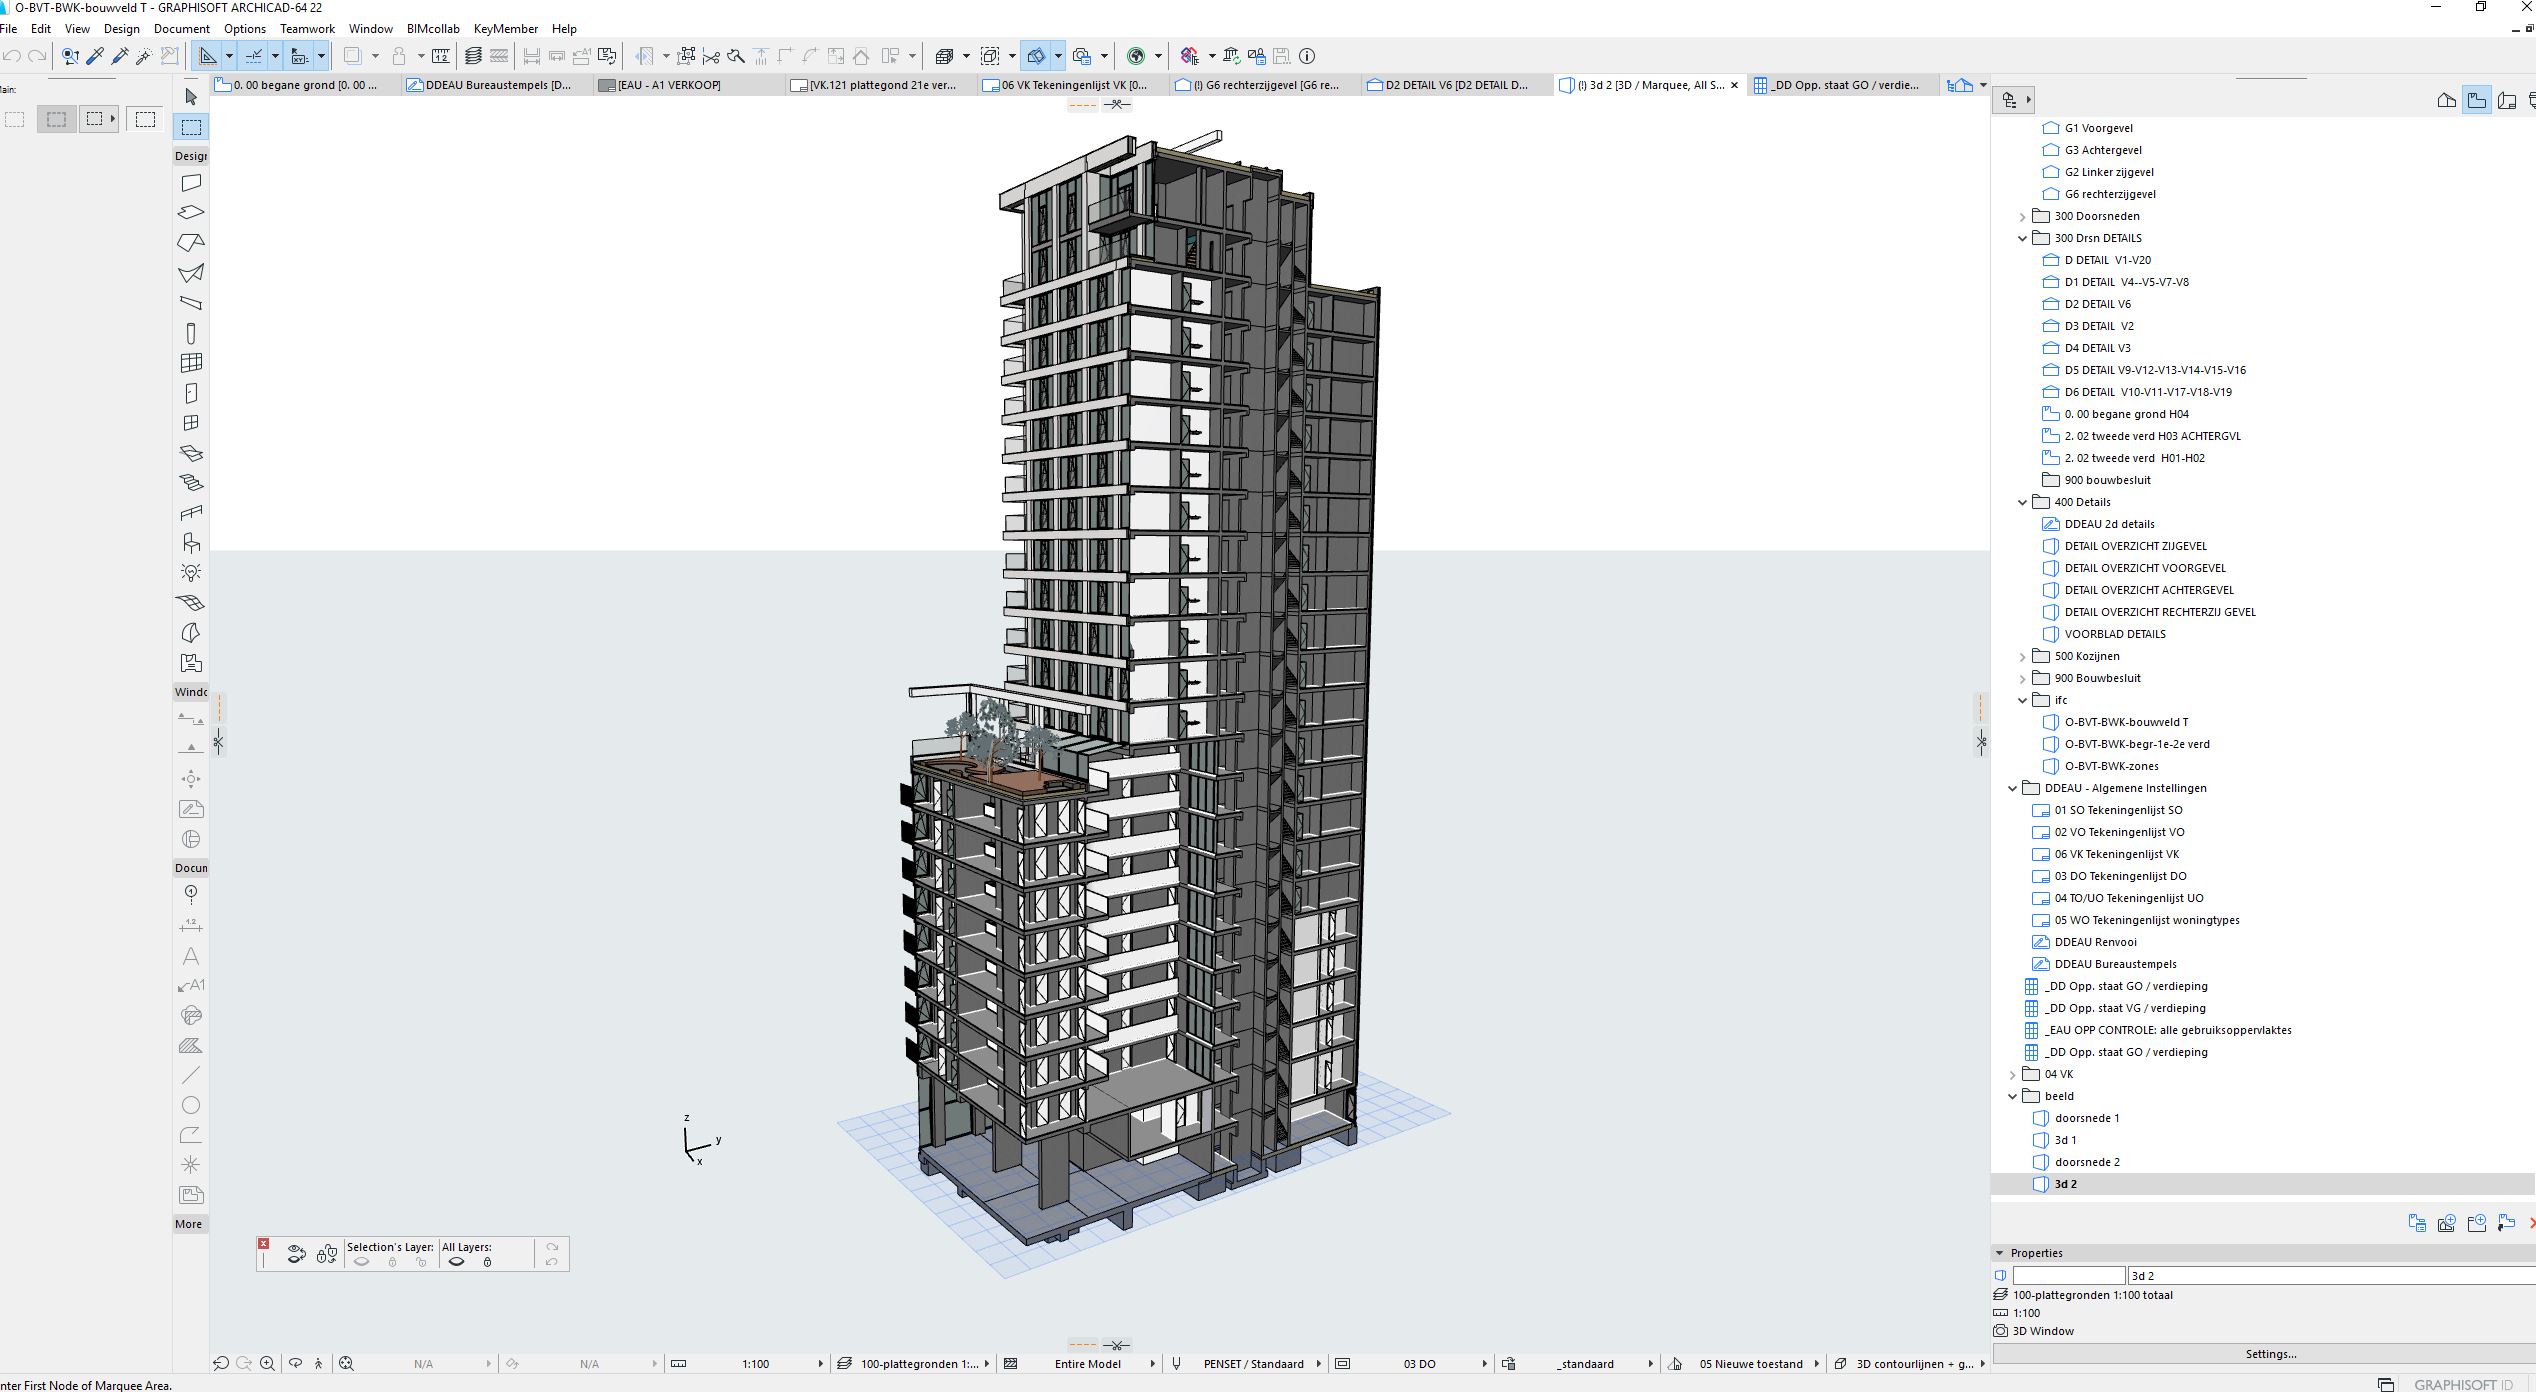Select the Arrow tool in toolbox
The height and width of the screenshot is (1392, 2536).
191,97
